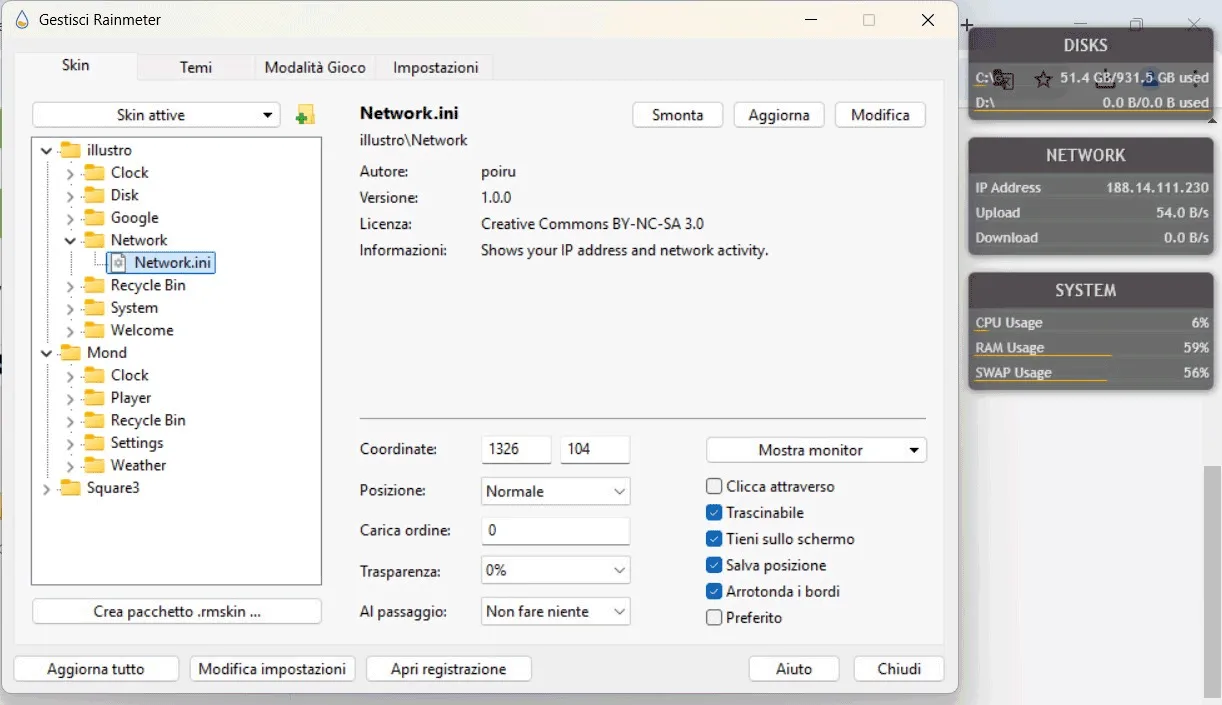Click the Square3 folder icon
This screenshot has width=1222, height=705.
[x=70, y=488]
